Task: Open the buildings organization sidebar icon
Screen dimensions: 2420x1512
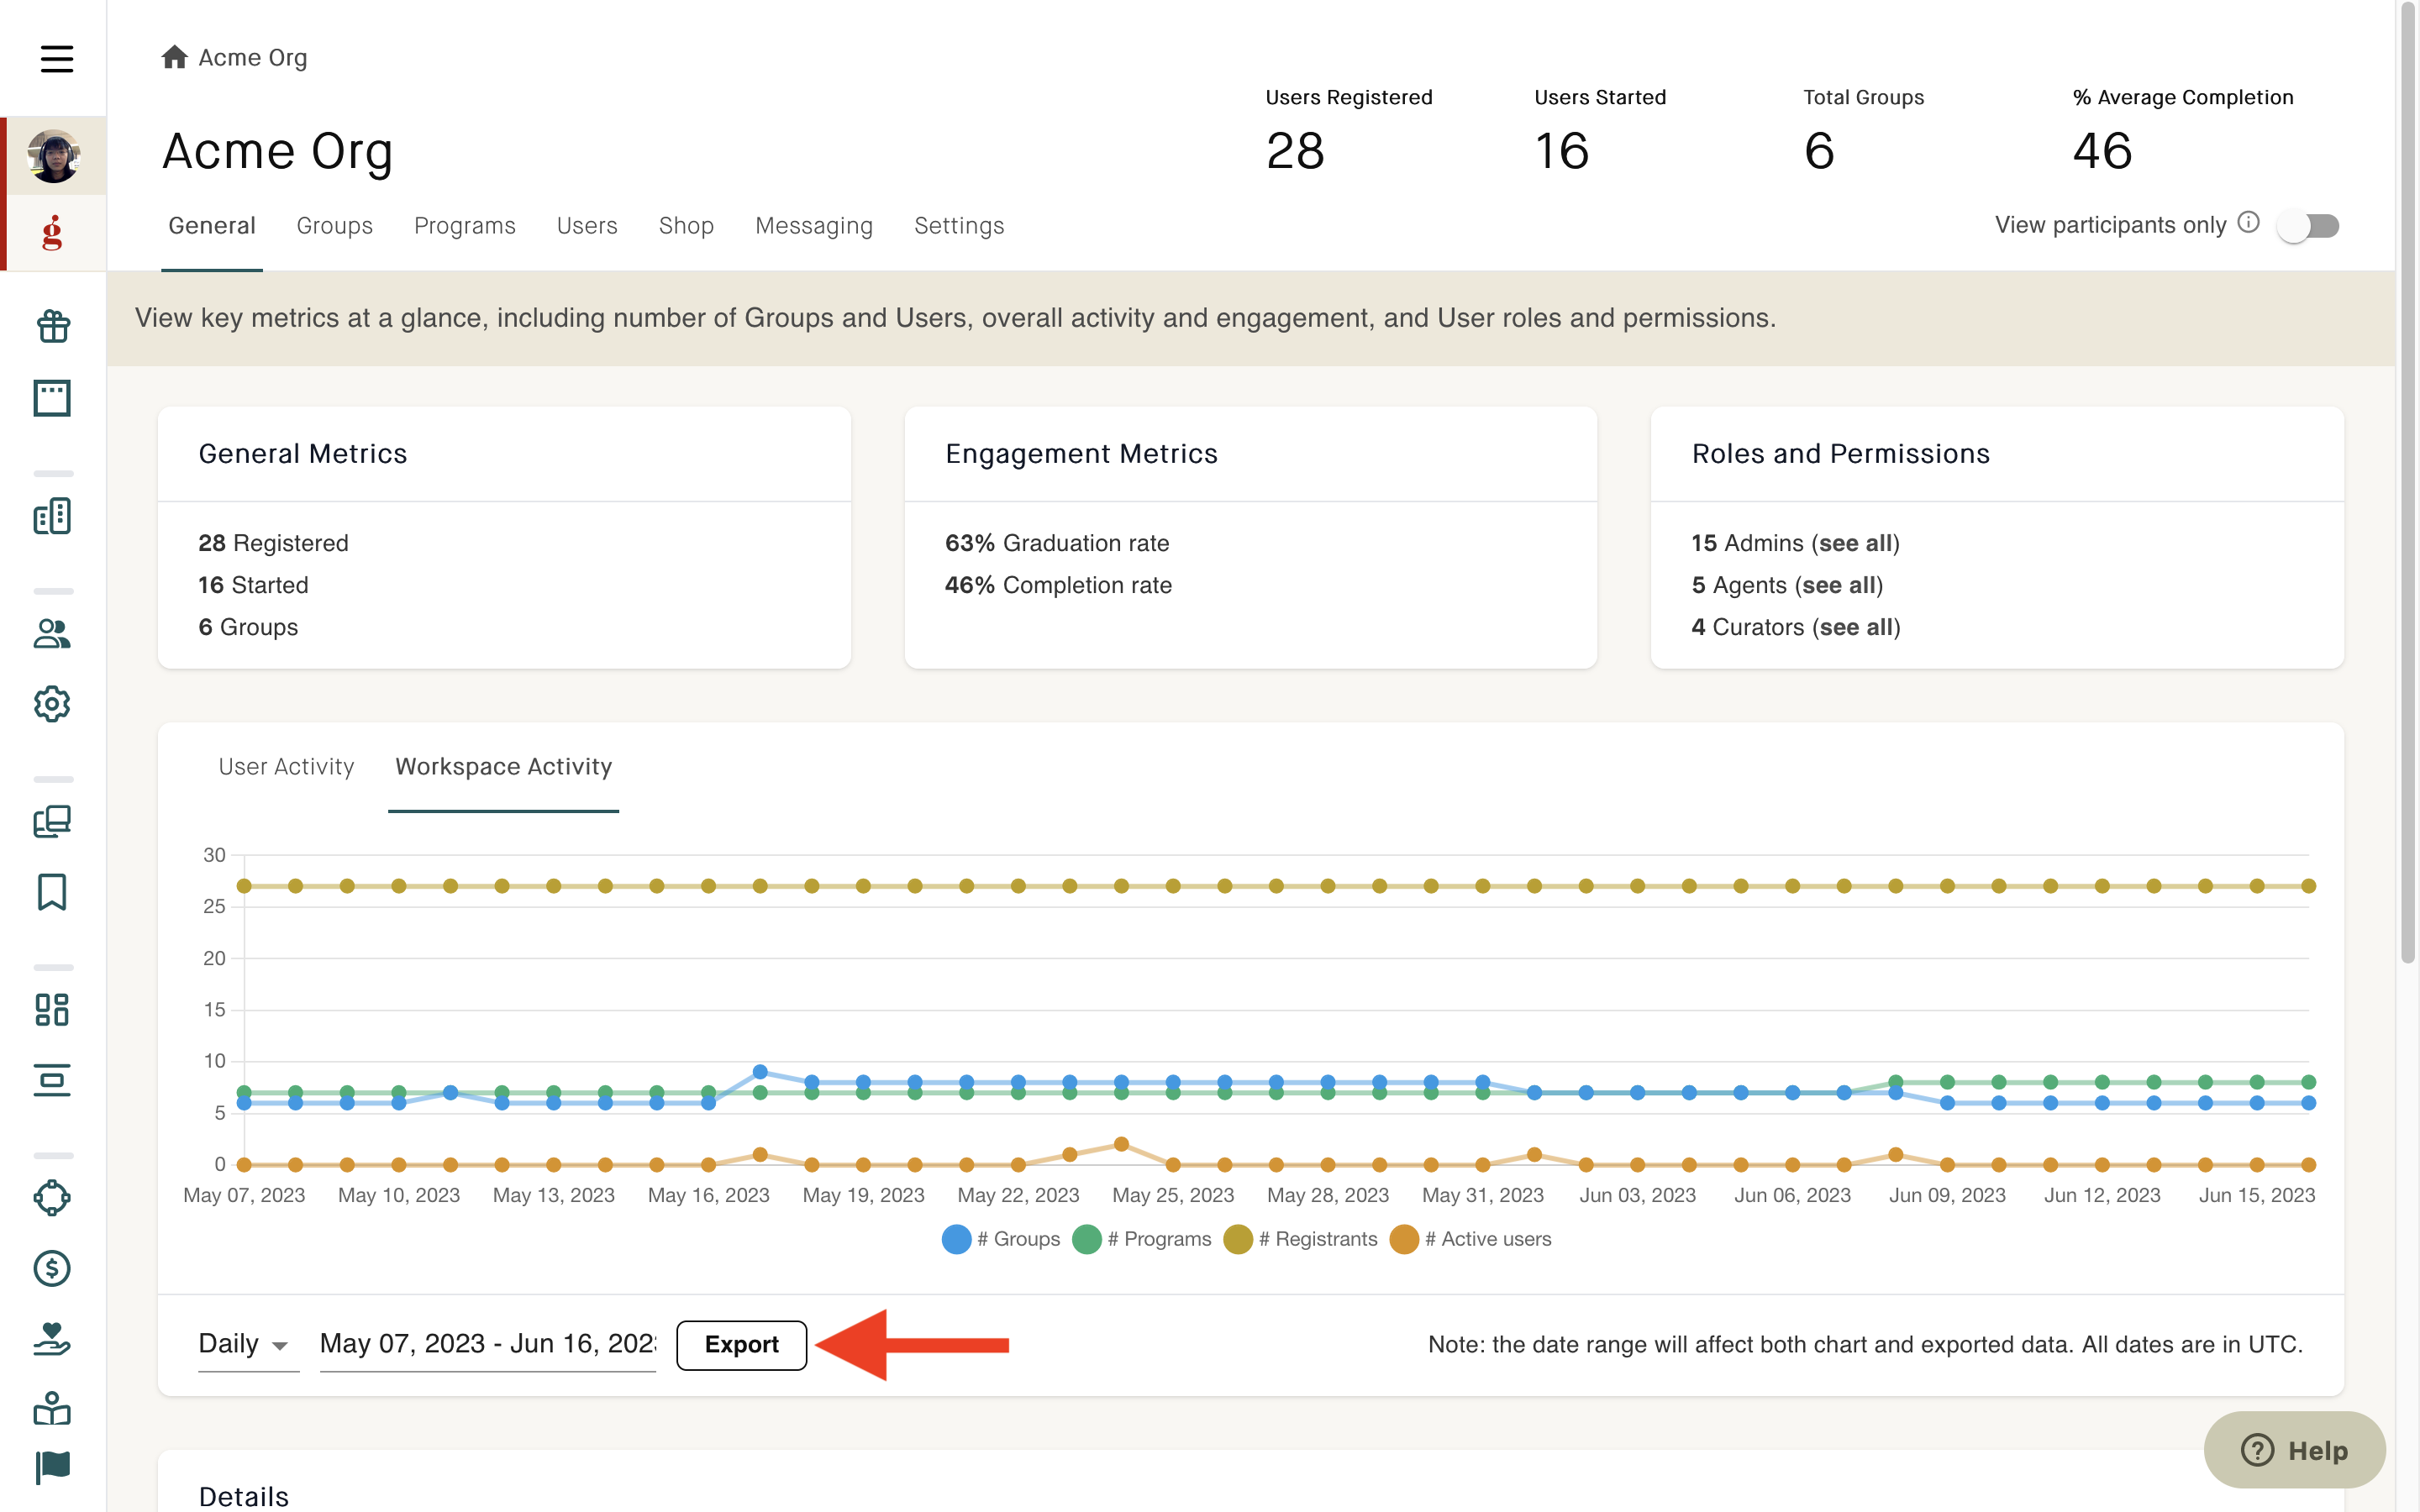Action: pos(53,516)
